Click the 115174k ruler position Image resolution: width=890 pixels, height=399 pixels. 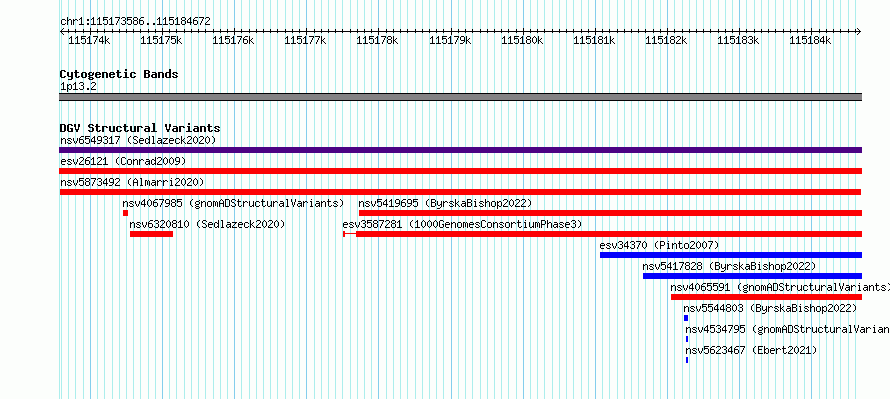(x=89, y=40)
